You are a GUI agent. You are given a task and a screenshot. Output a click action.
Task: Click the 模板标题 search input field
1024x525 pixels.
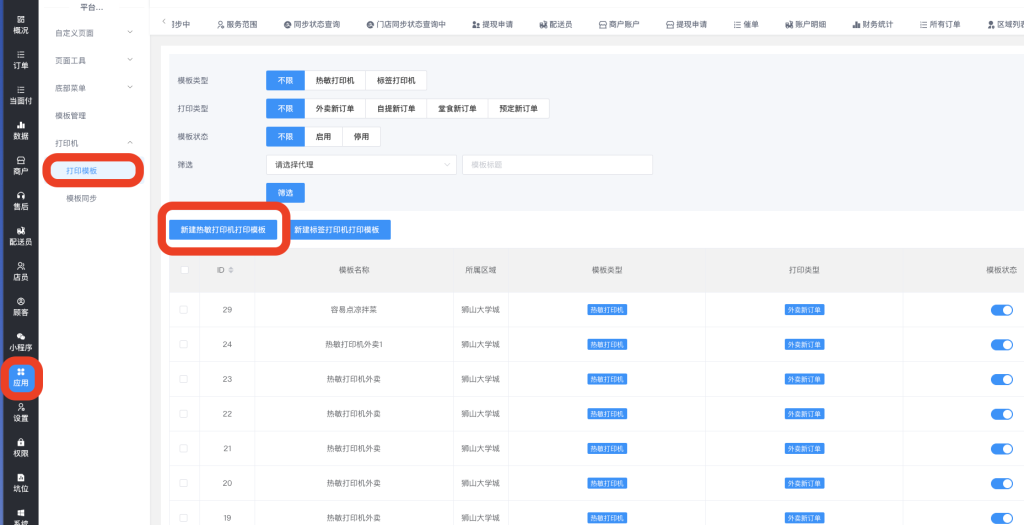(x=557, y=165)
